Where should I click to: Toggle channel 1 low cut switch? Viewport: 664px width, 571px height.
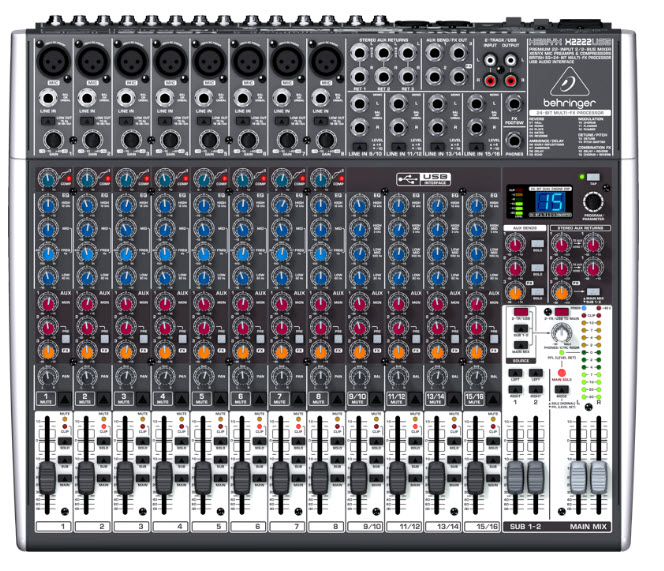coord(48,121)
